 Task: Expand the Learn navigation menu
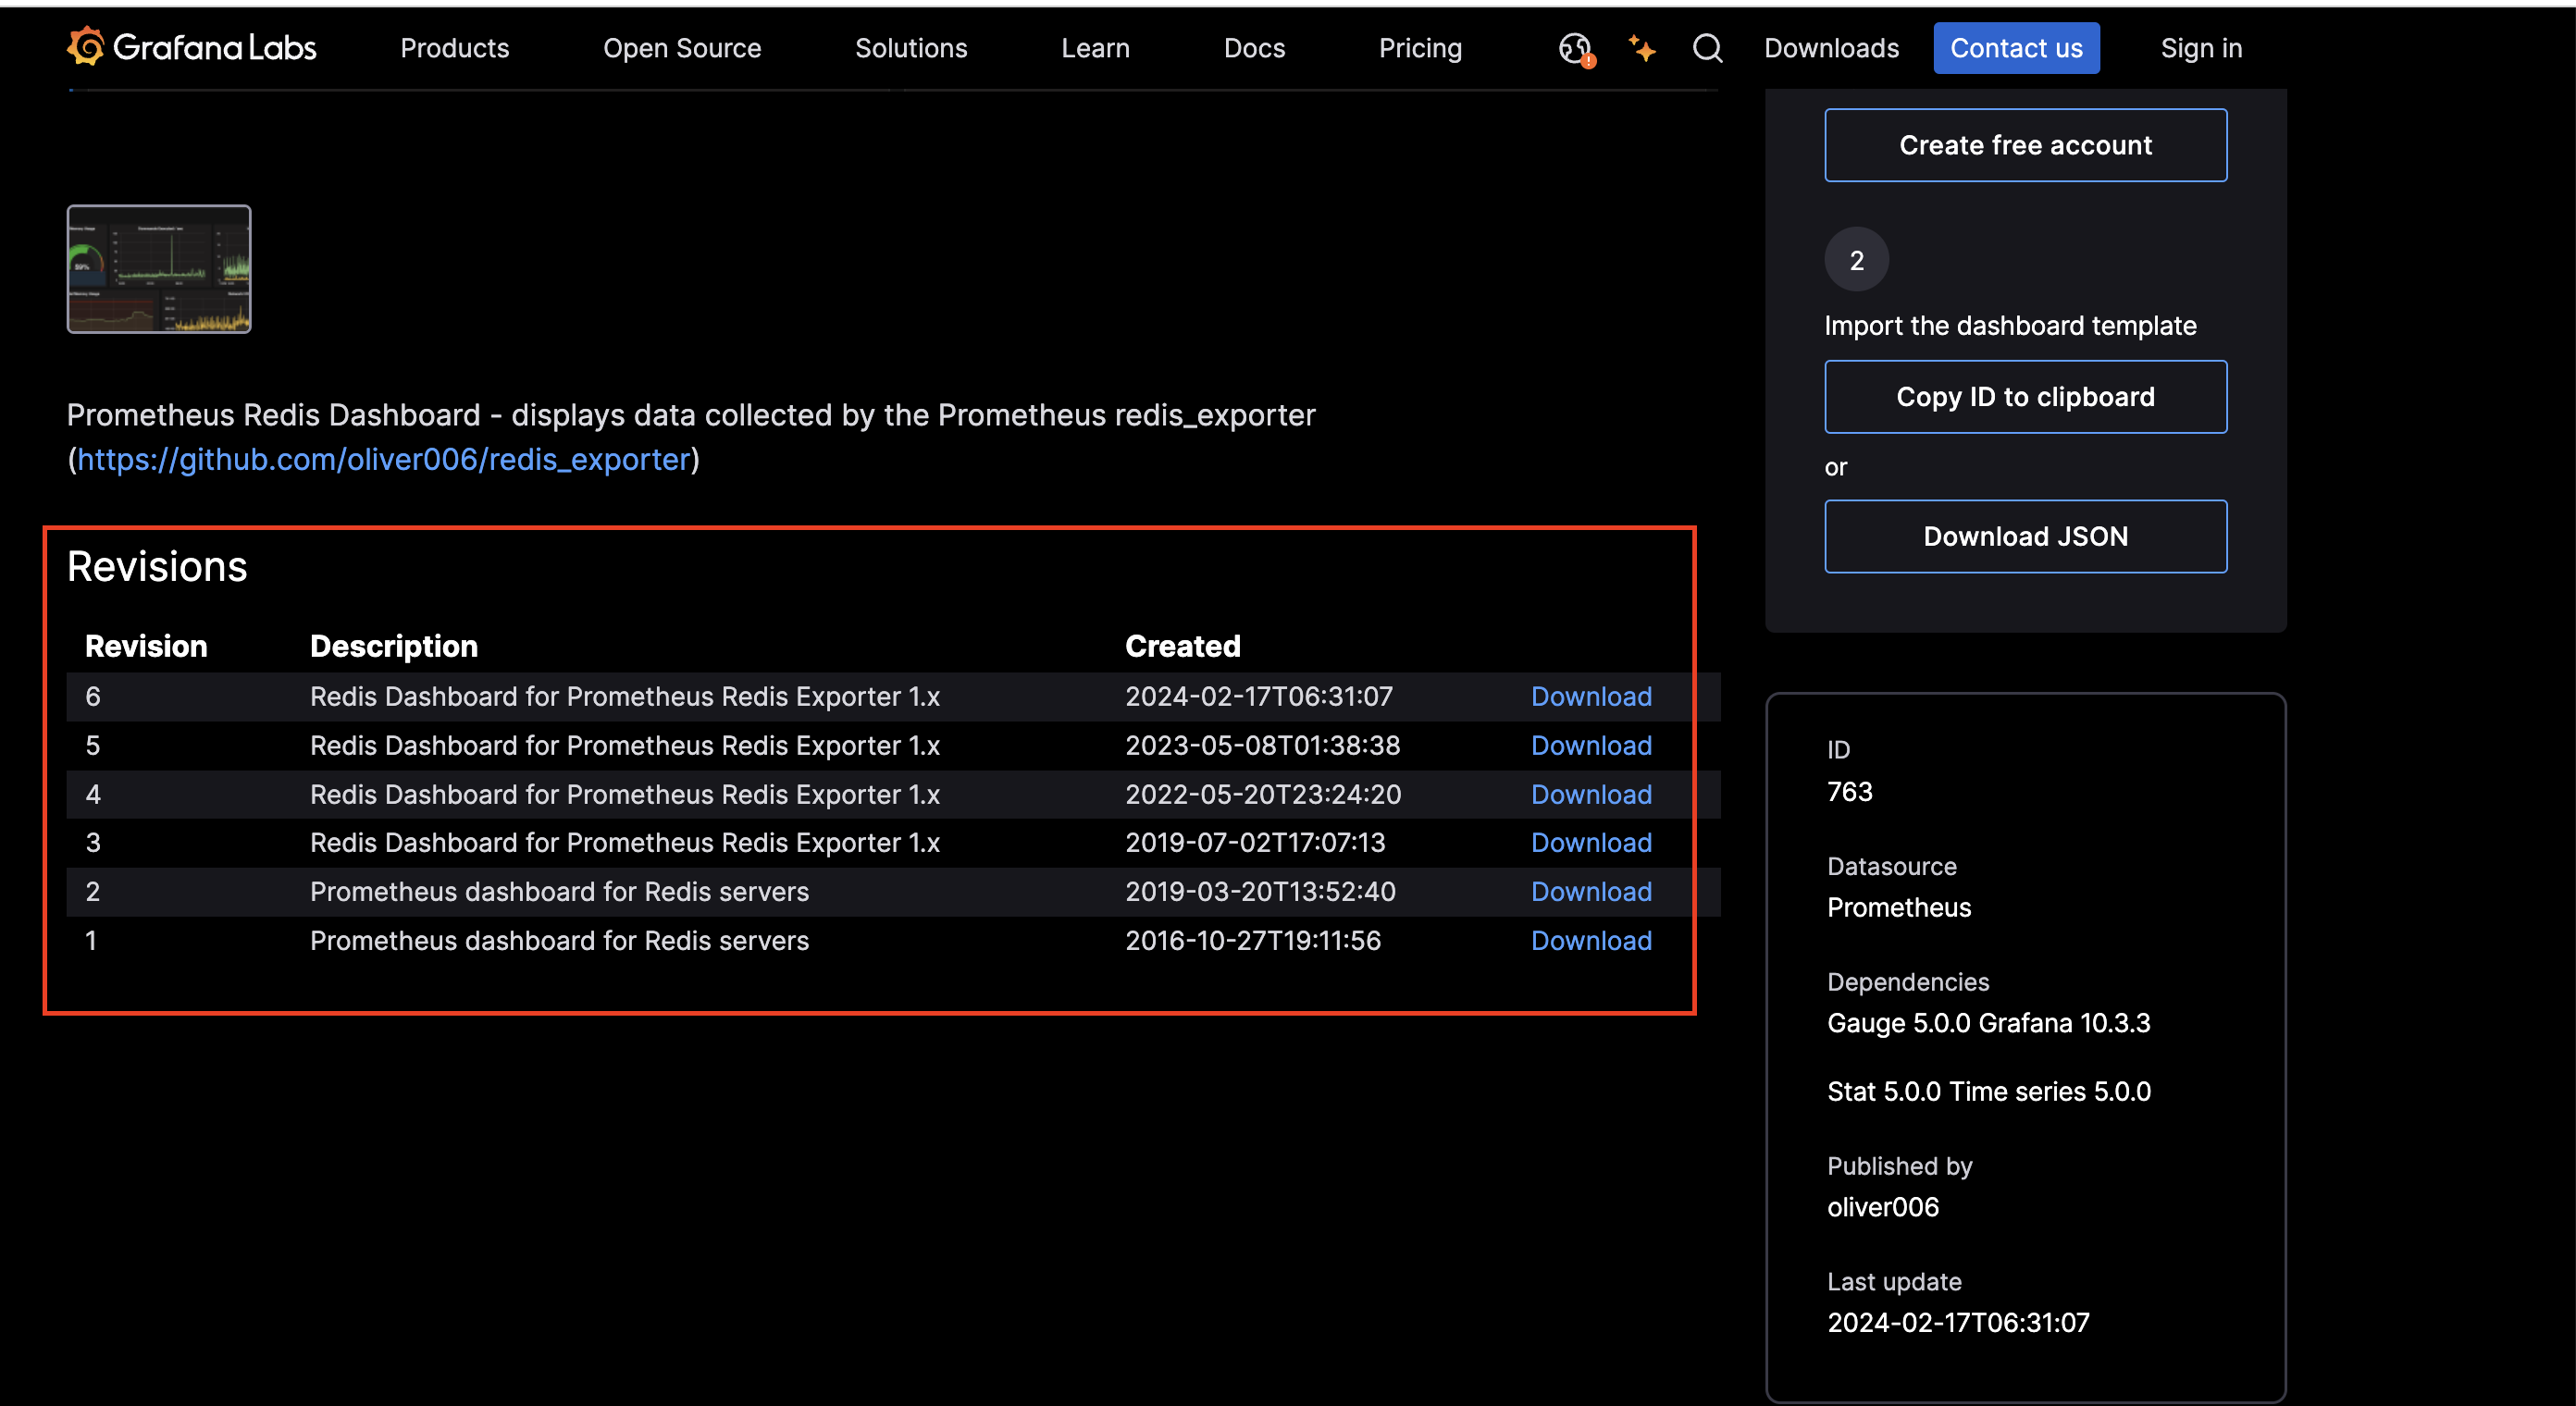tap(1095, 47)
